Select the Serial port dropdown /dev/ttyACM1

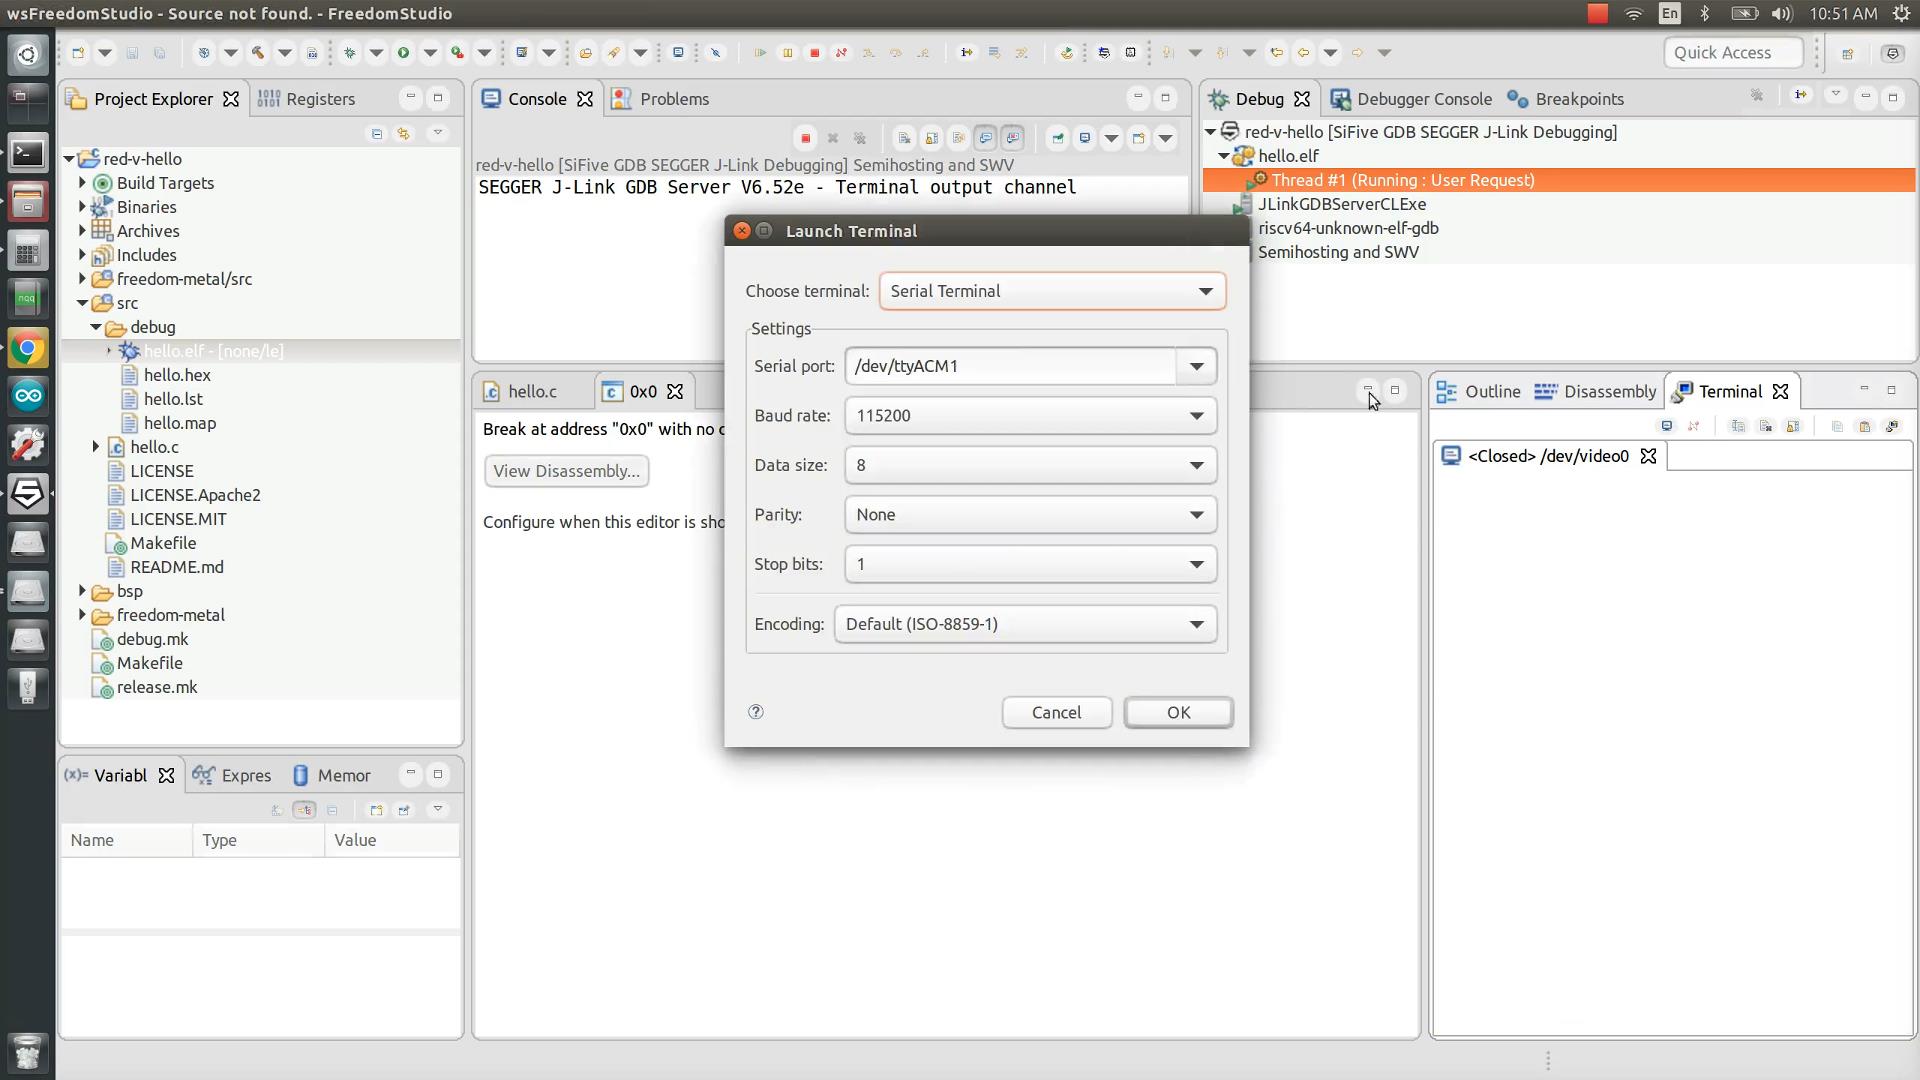pyautogui.click(x=1029, y=365)
